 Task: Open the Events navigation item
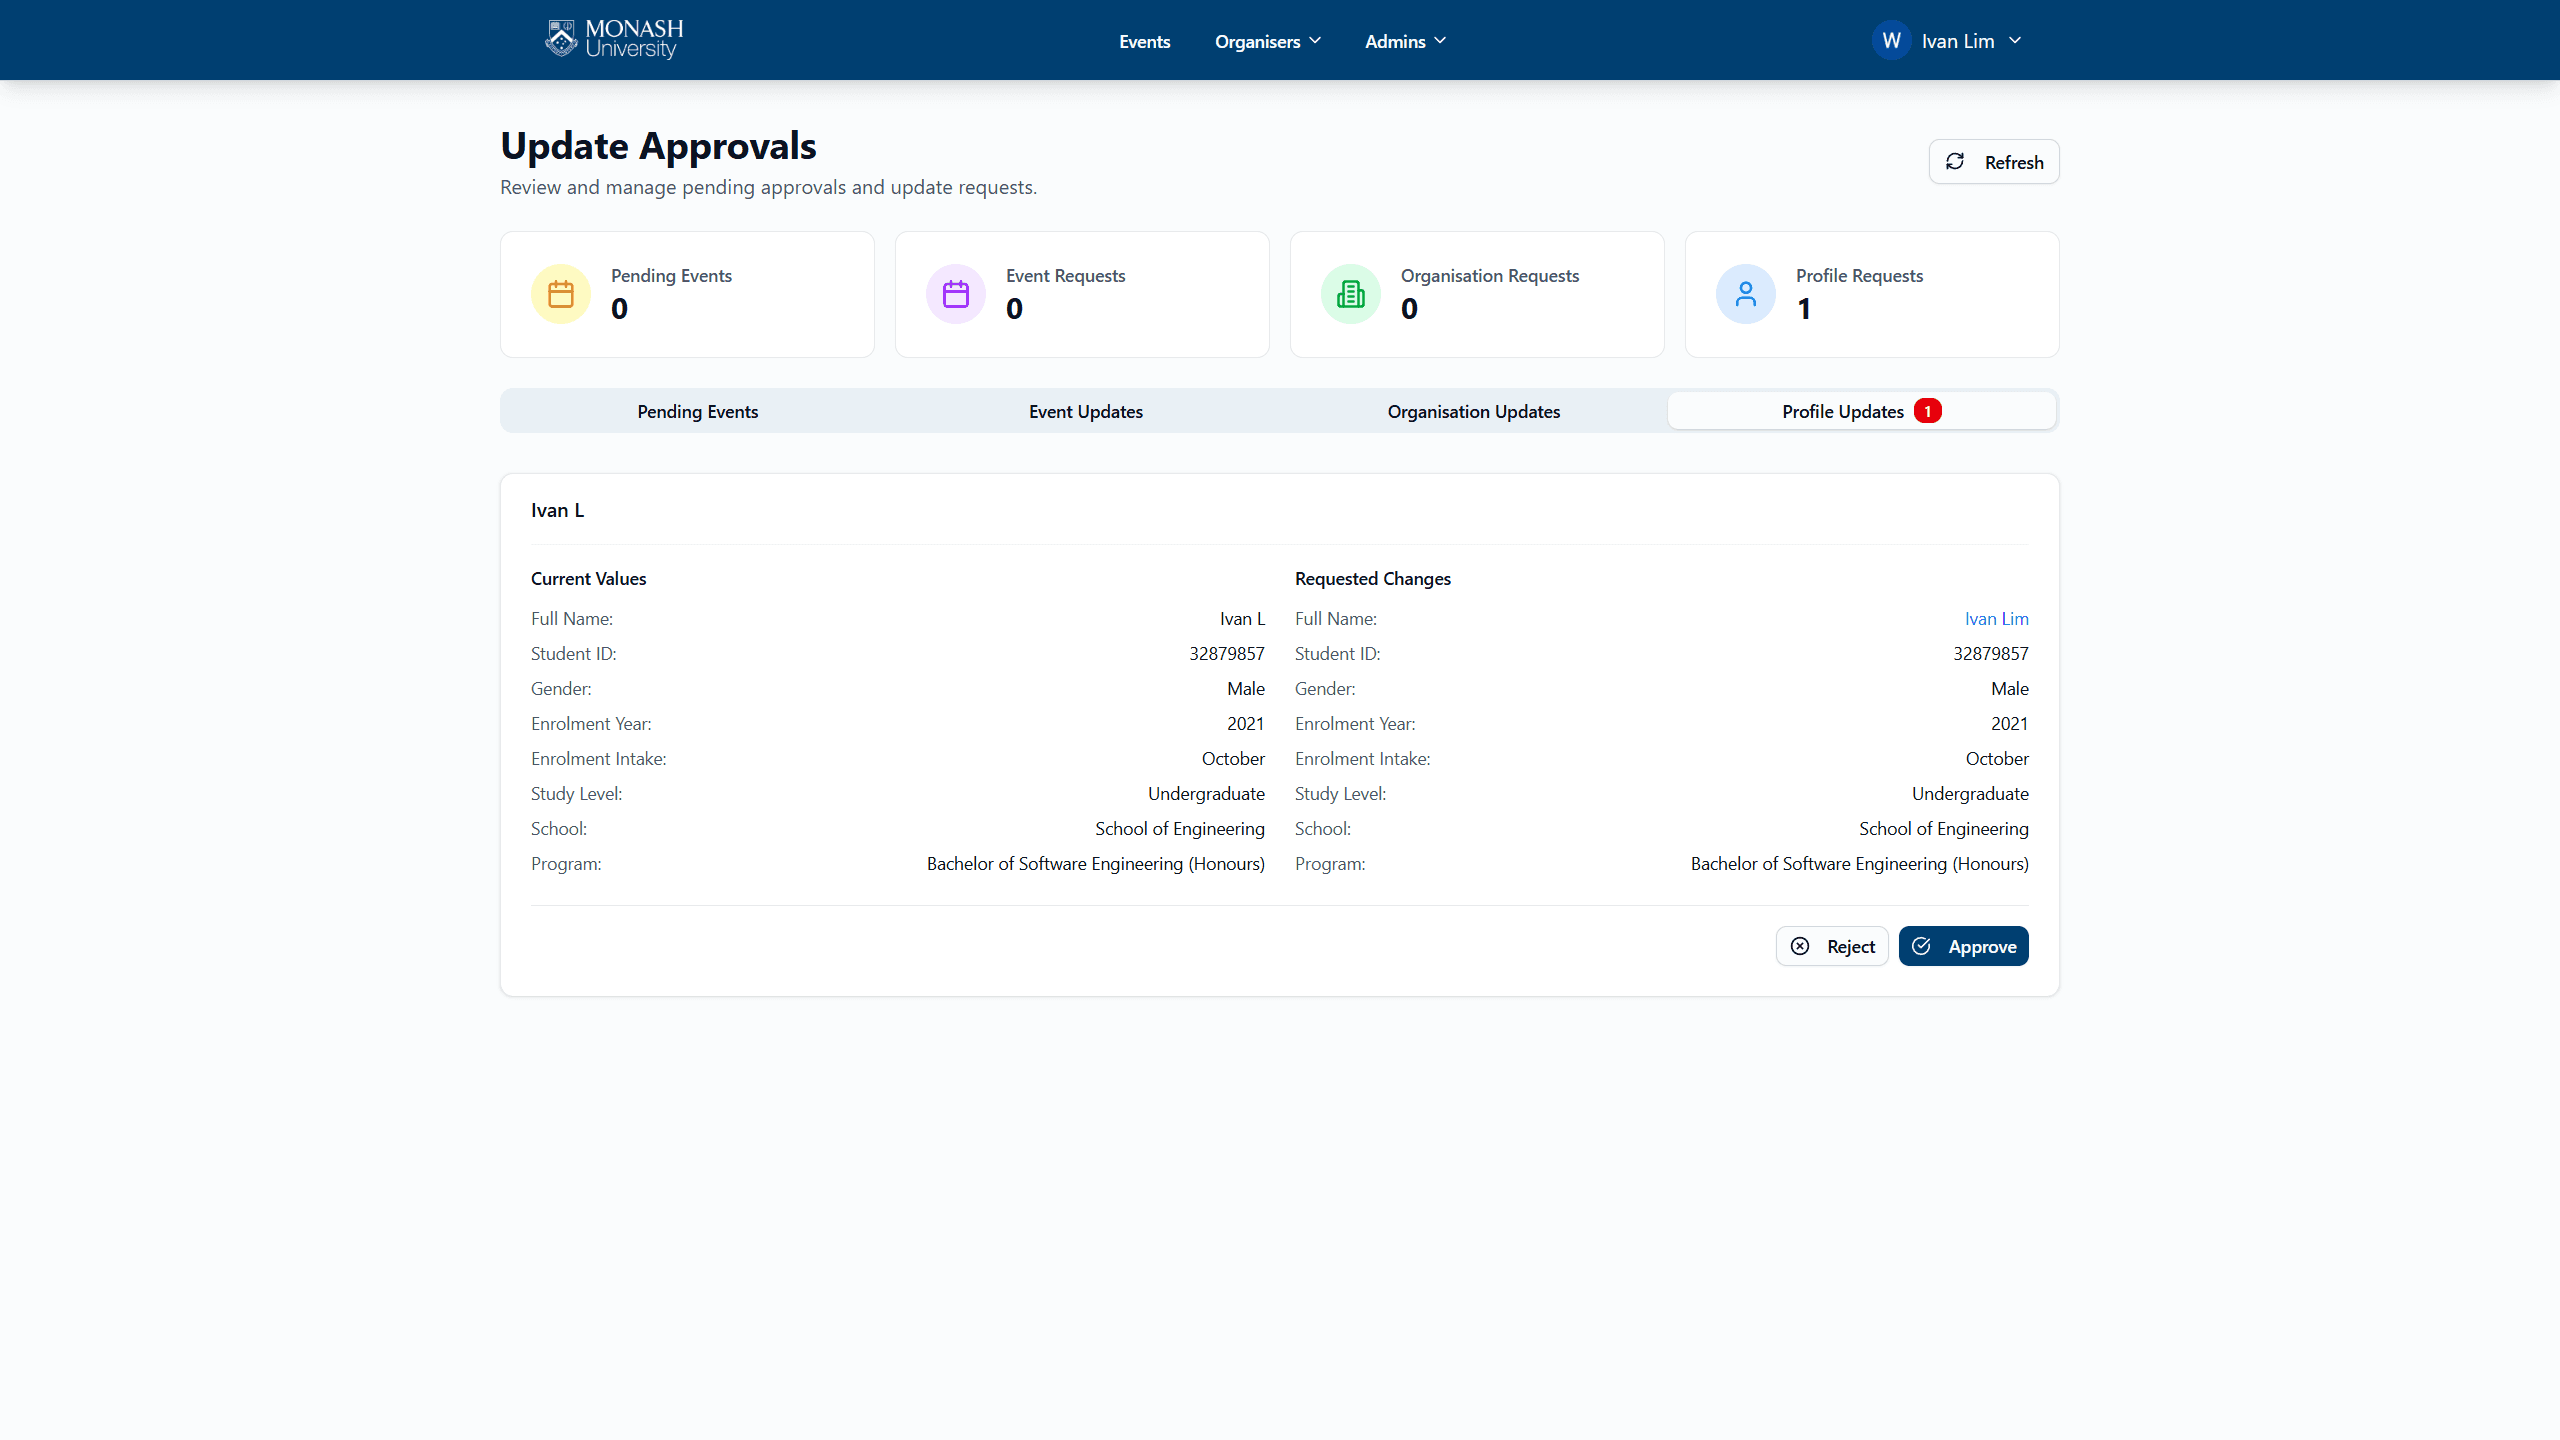point(1144,41)
